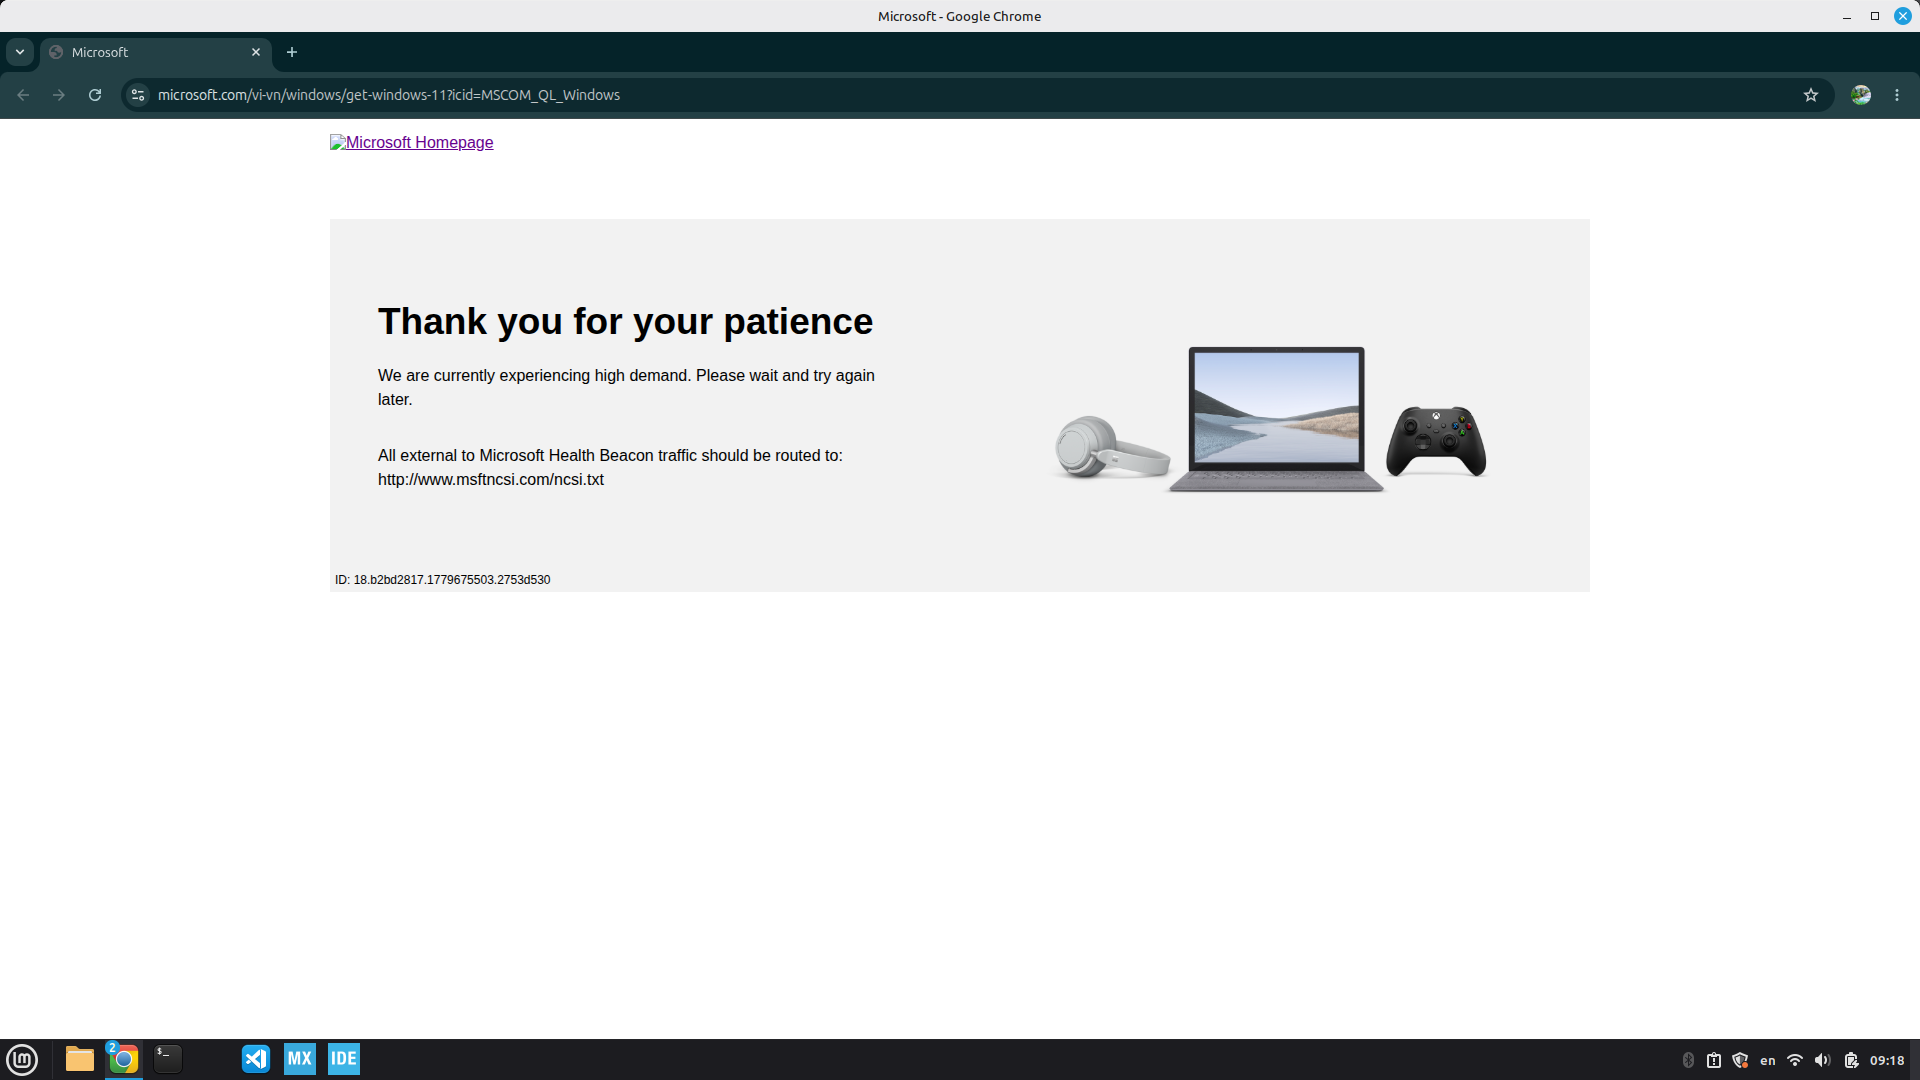Maximize the Chrome window
This screenshot has width=1920, height=1080.
(1875, 16)
